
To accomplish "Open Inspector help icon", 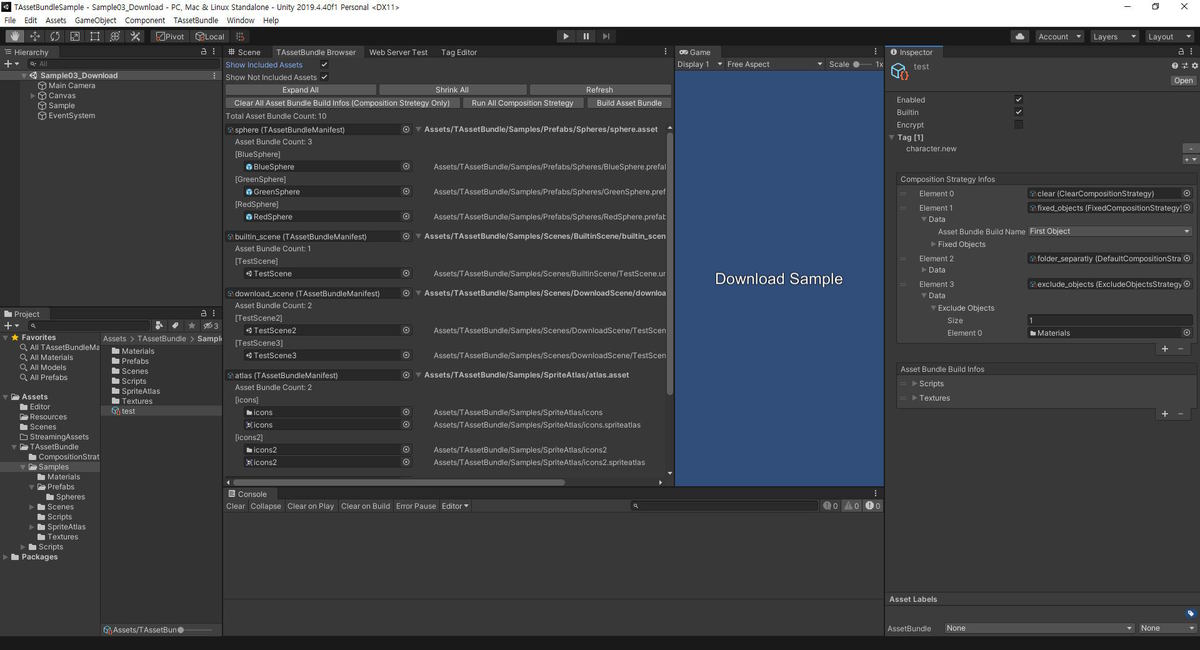I will pos(1174,66).
